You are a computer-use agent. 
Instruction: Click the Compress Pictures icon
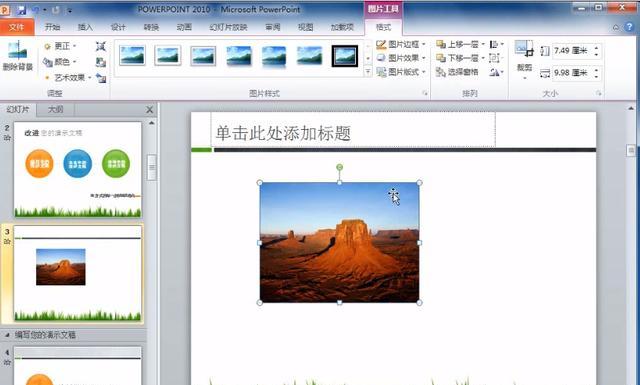[x=101, y=47]
